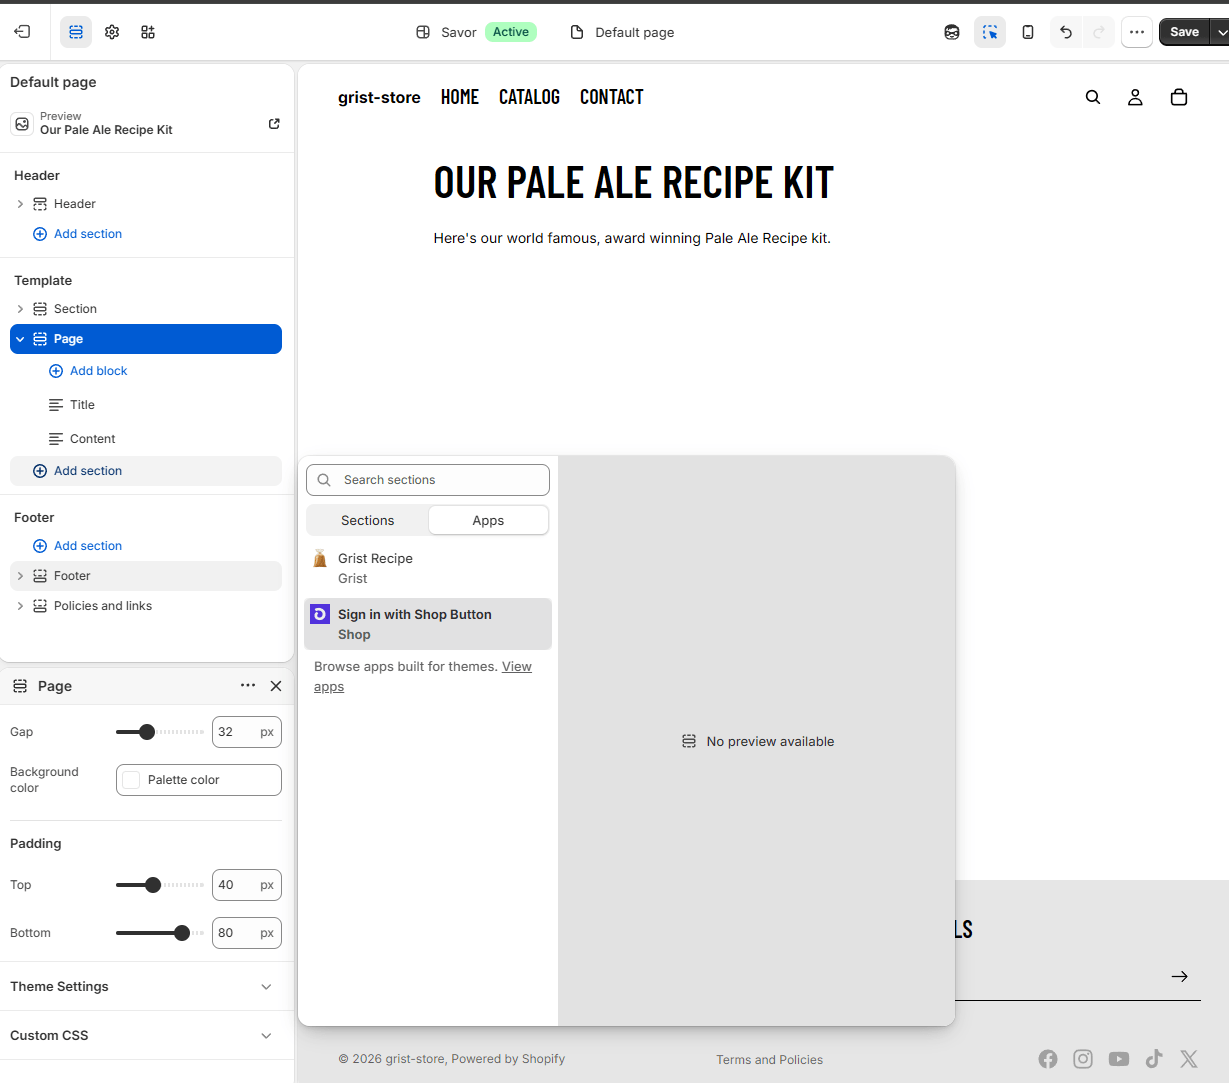Switch to the Sections tab

(x=367, y=520)
